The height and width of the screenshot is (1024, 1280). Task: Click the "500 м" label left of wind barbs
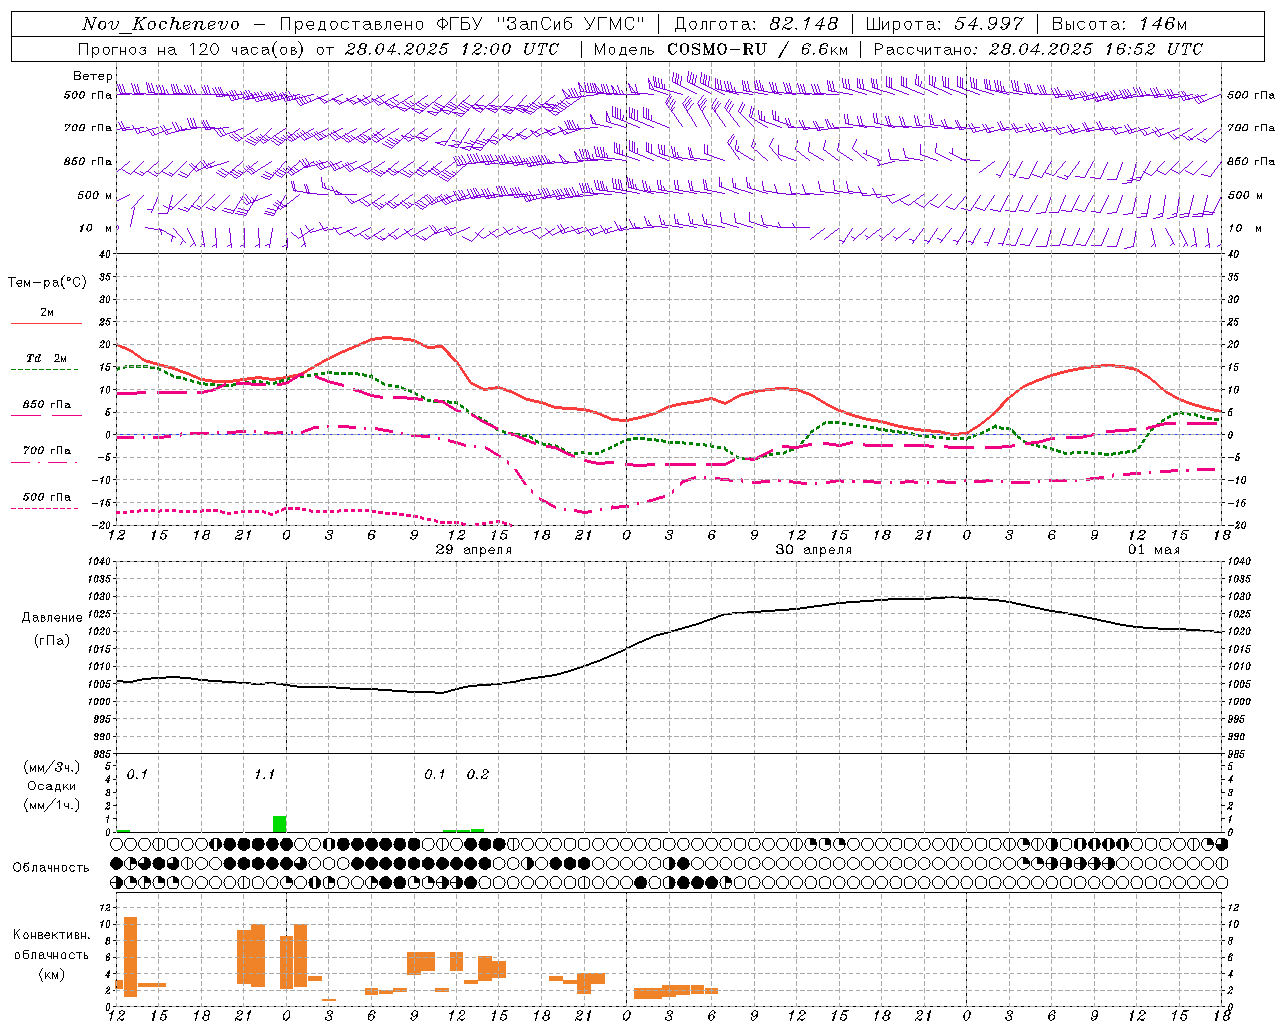tap(96, 195)
